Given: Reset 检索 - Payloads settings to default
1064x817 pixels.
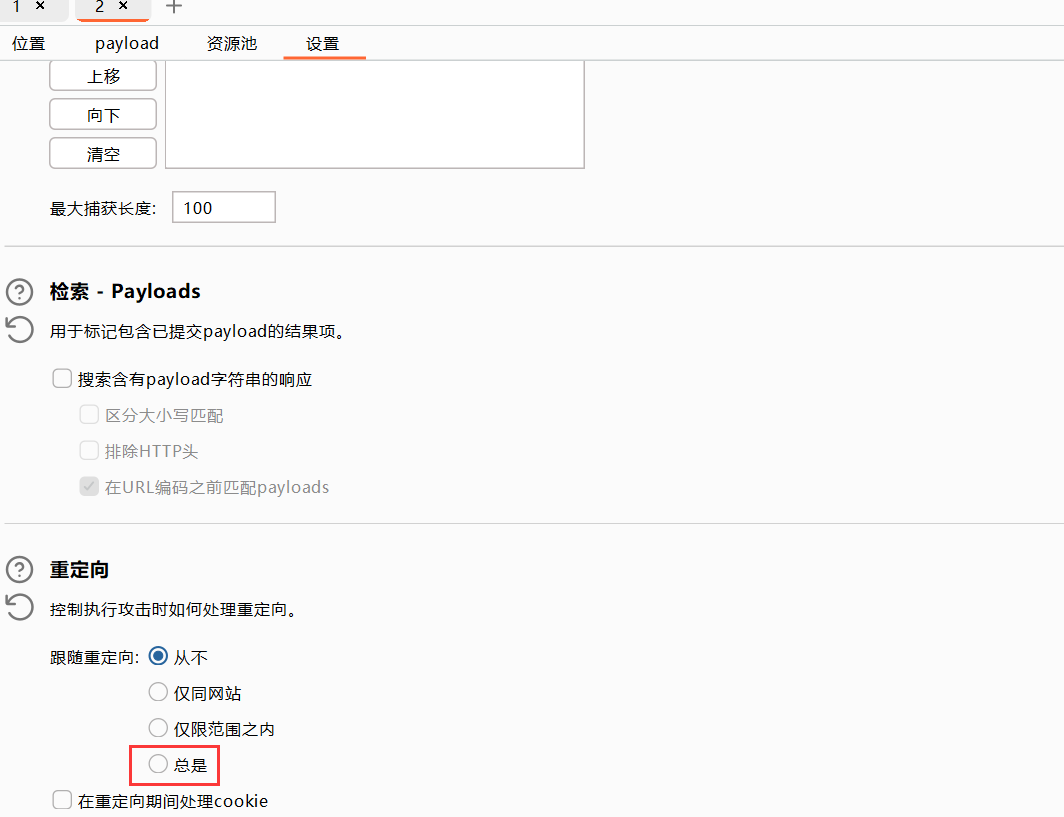Looking at the screenshot, I should [x=19, y=329].
